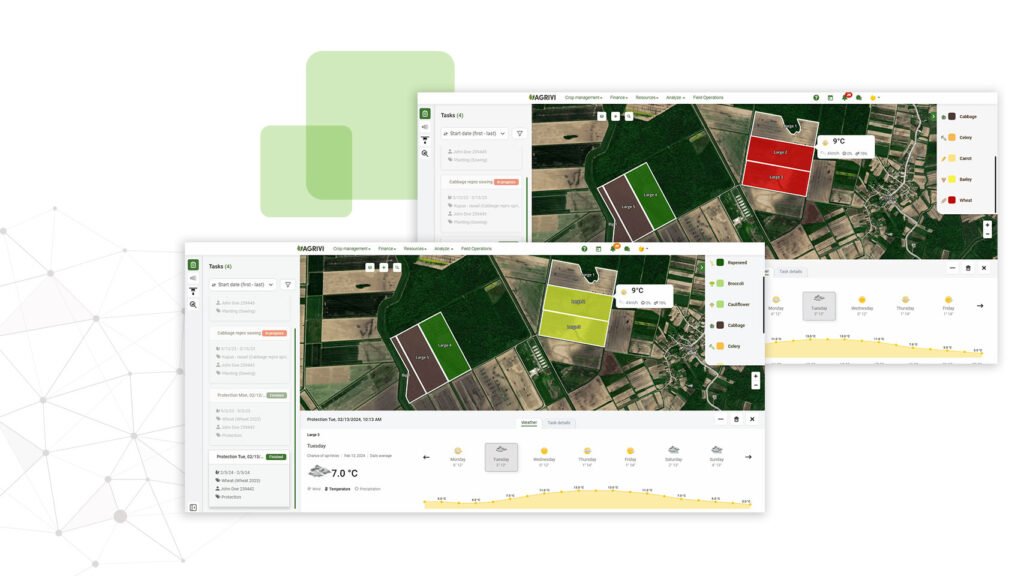Expand Analyze menu in back window
This screenshot has width=1024, height=576.
(x=675, y=97)
